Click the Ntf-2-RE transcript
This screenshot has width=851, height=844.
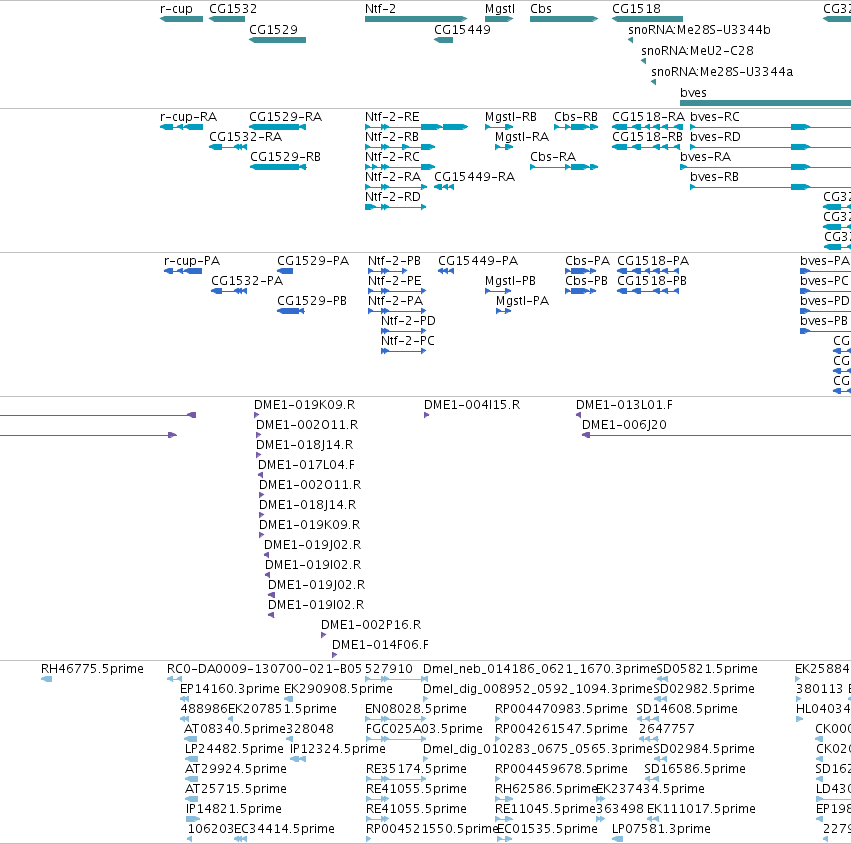click(x=416, y=127)
